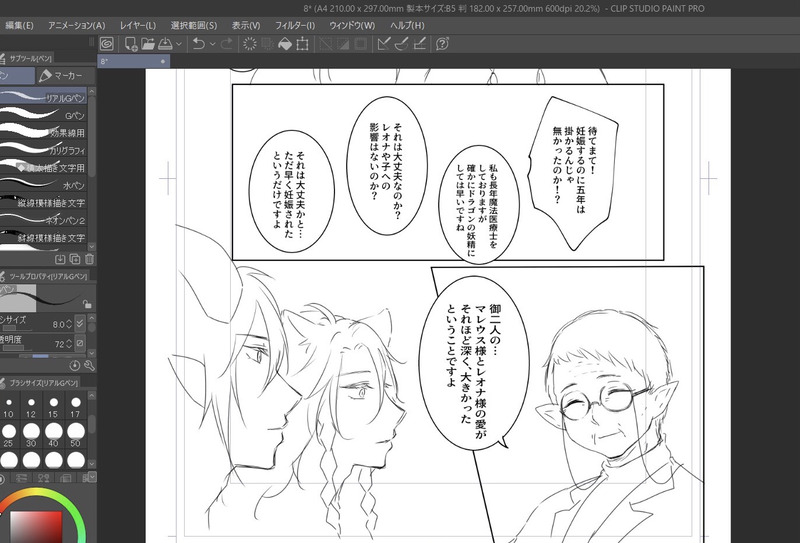800x543 pixels.
Task: Click the import sub tool material icon
Action: coord(60,259)
